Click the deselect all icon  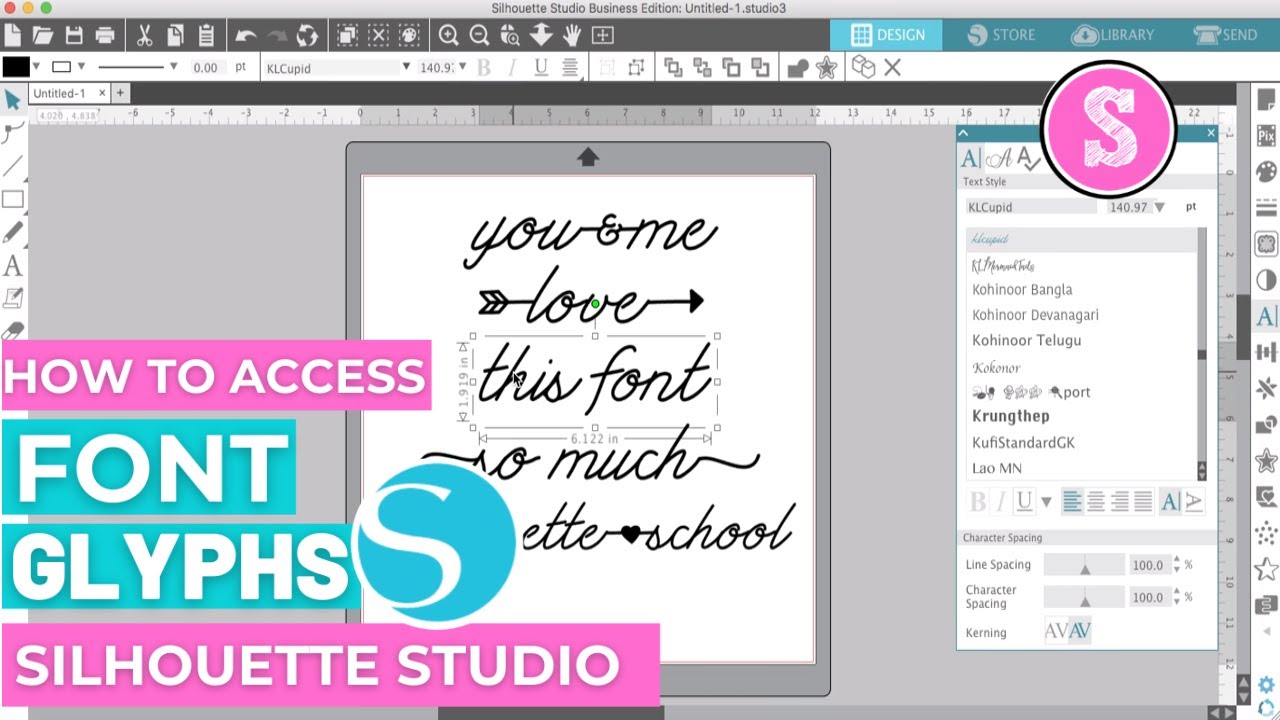coord(378,36)
